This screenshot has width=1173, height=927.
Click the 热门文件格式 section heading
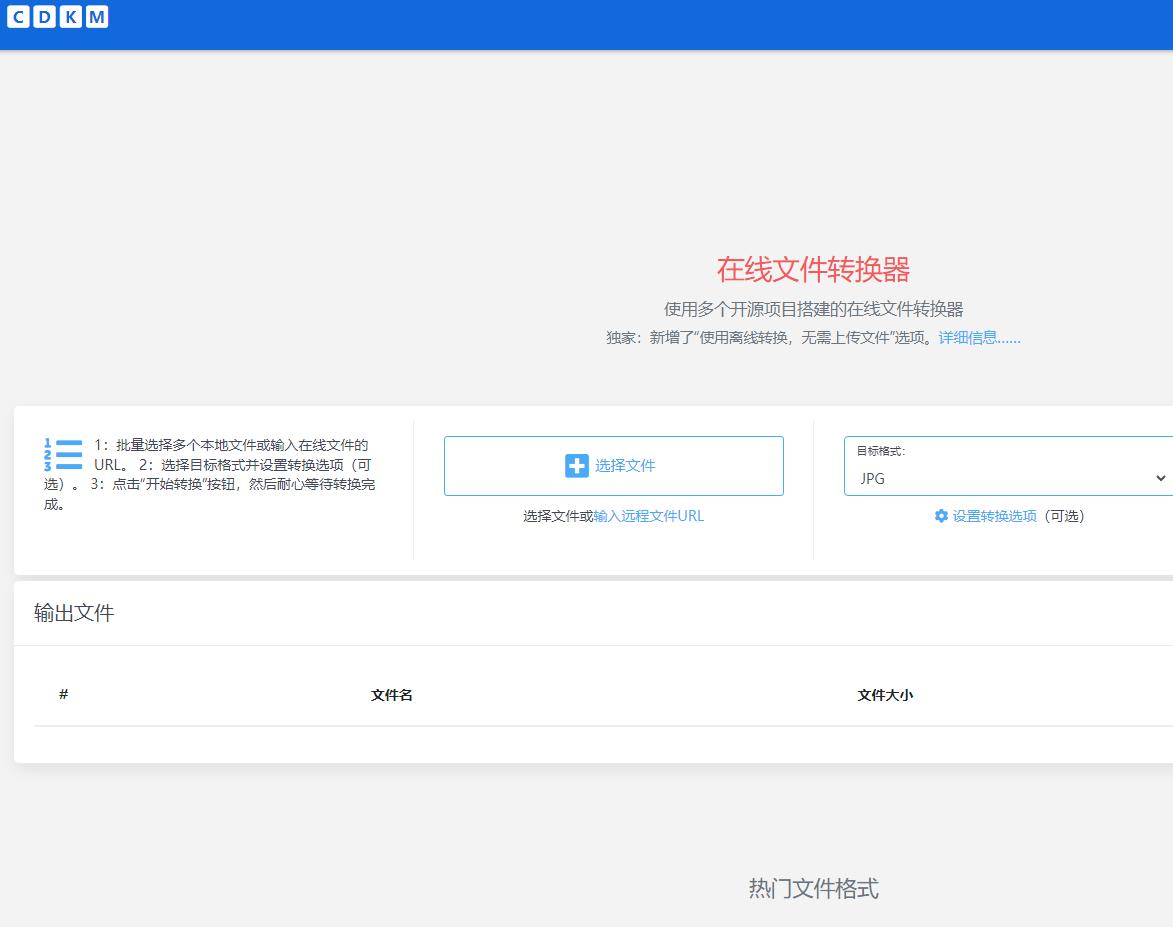click(x=813, y=888)
